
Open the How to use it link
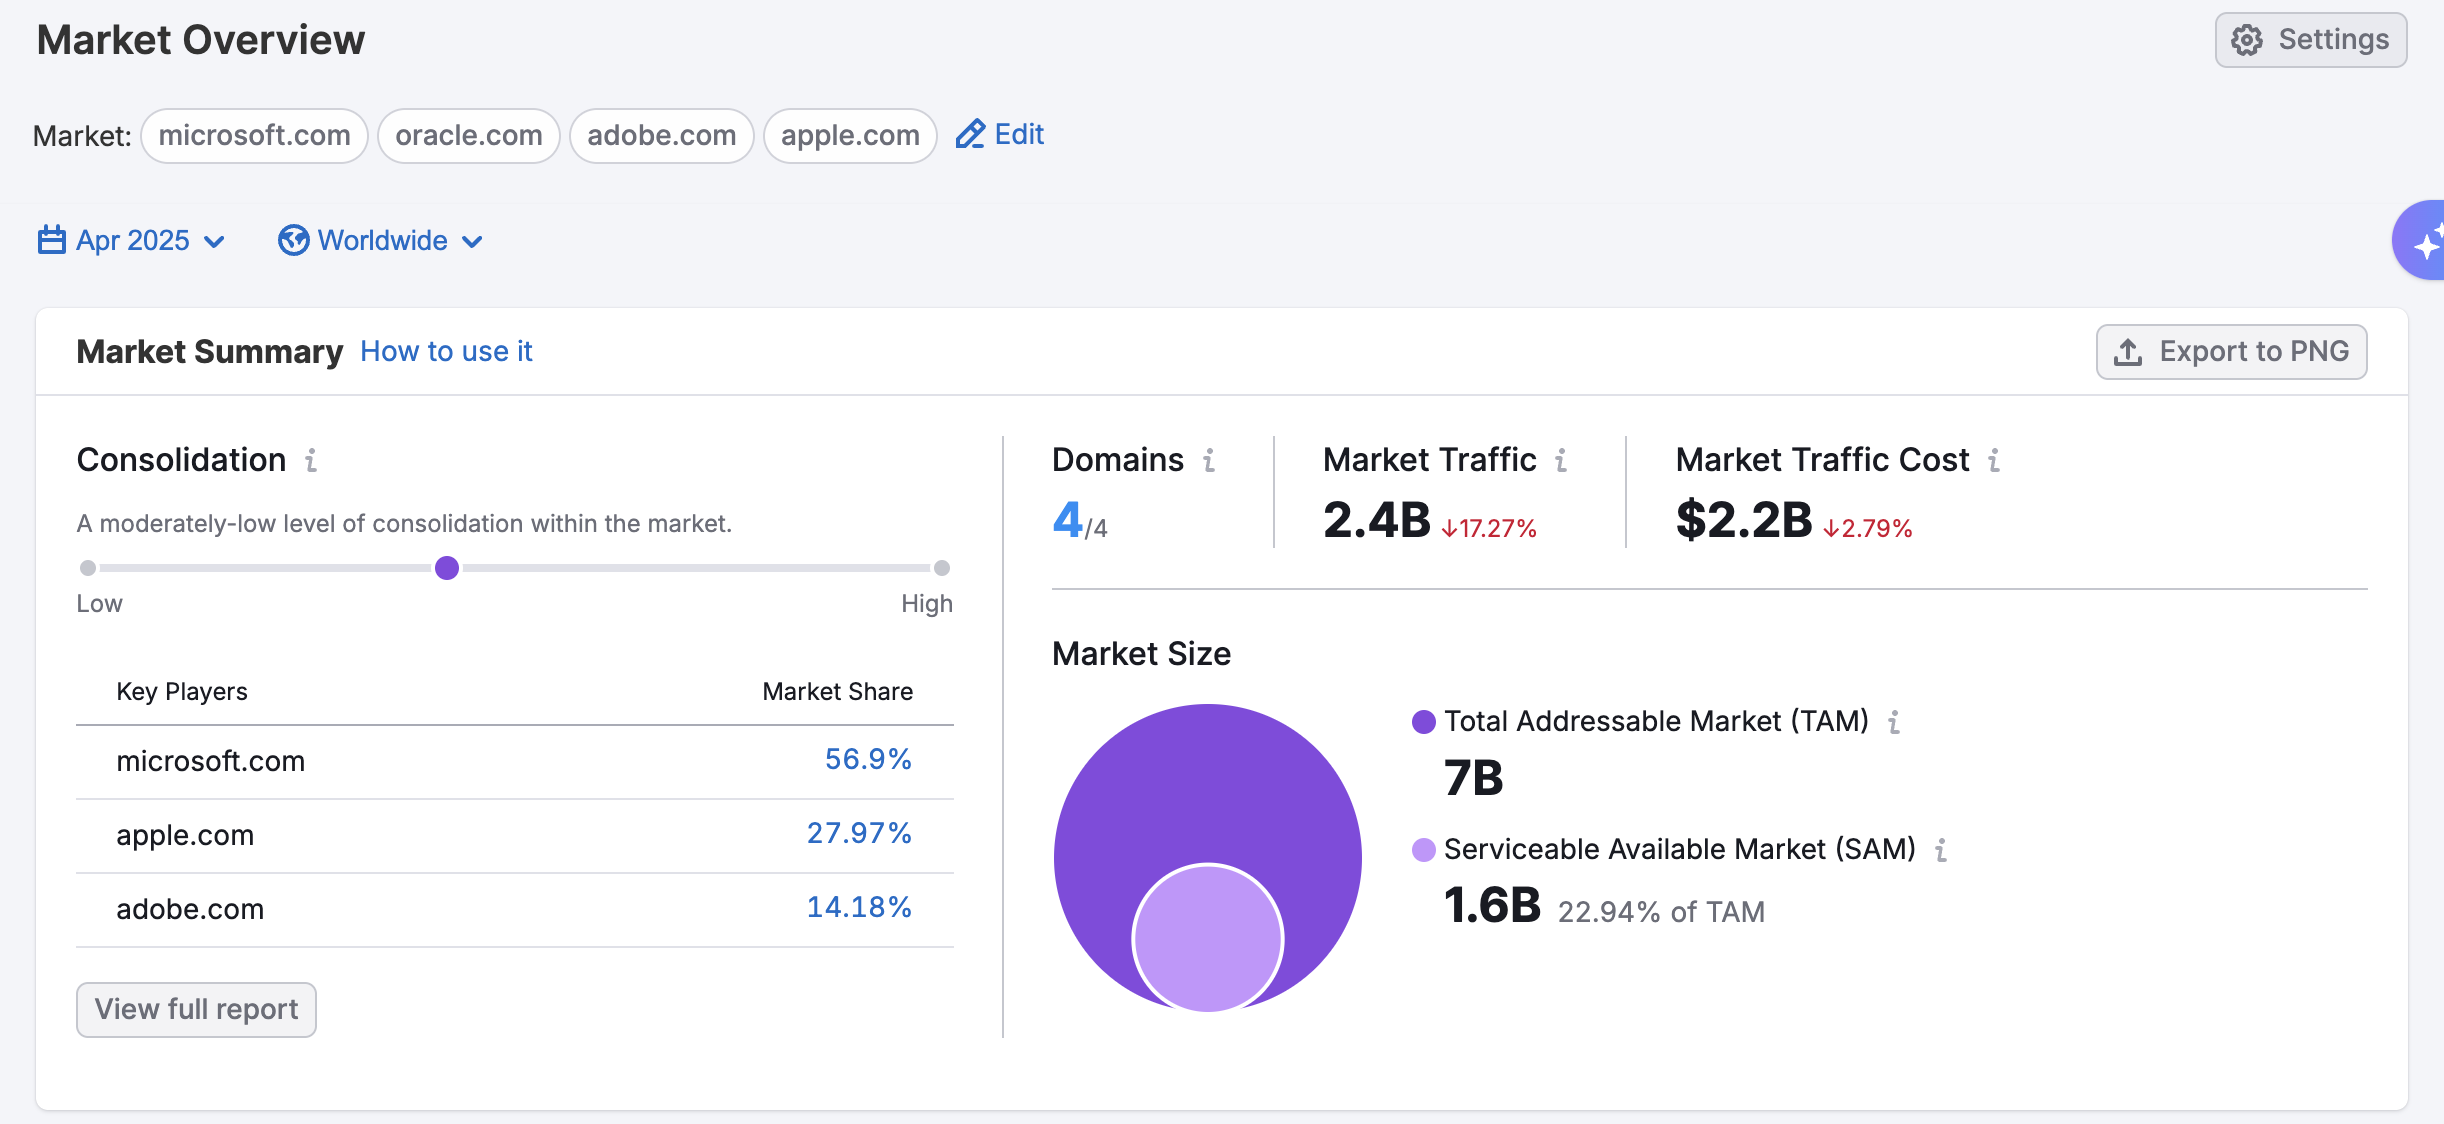click(446, 352)
